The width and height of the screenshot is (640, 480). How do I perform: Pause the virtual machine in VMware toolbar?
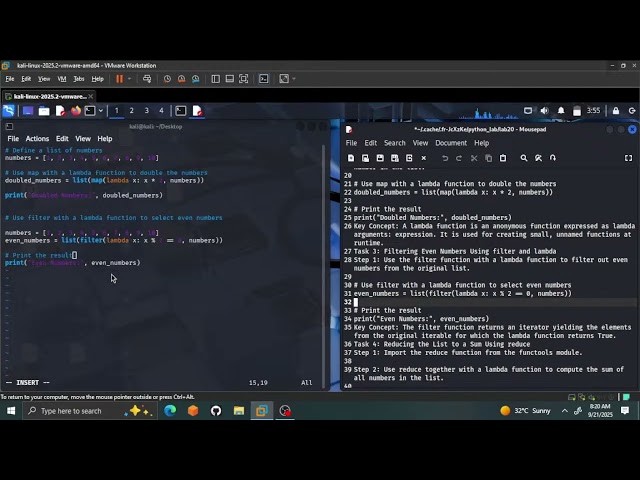pyautogui.click(x=119, y=79)
